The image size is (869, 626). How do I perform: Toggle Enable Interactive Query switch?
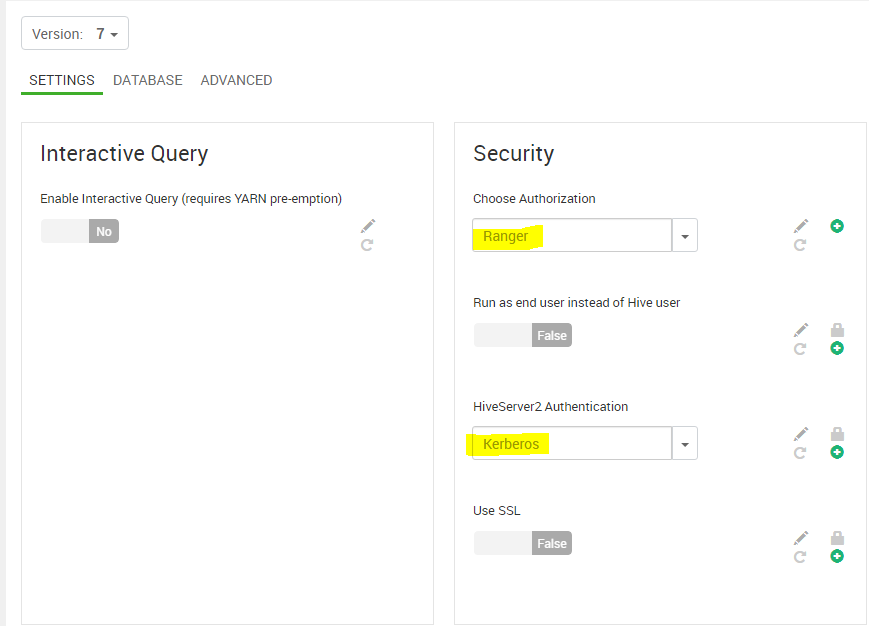(79, 231)
